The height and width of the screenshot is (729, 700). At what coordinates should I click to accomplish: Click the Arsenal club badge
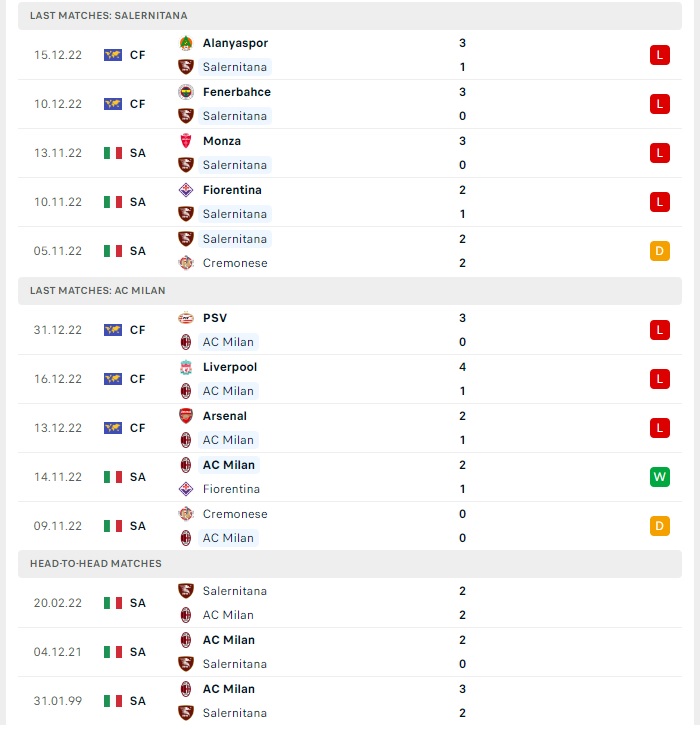186,416
